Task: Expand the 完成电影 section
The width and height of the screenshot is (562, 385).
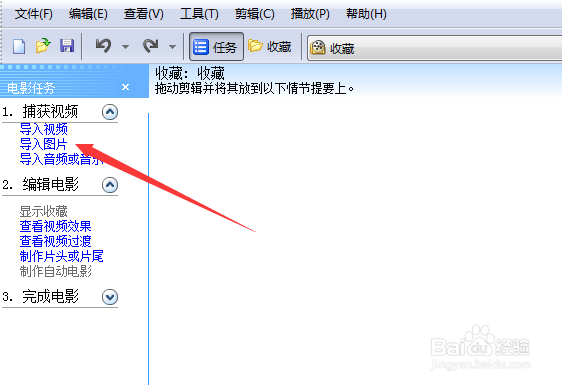Action: pos(110,297)
